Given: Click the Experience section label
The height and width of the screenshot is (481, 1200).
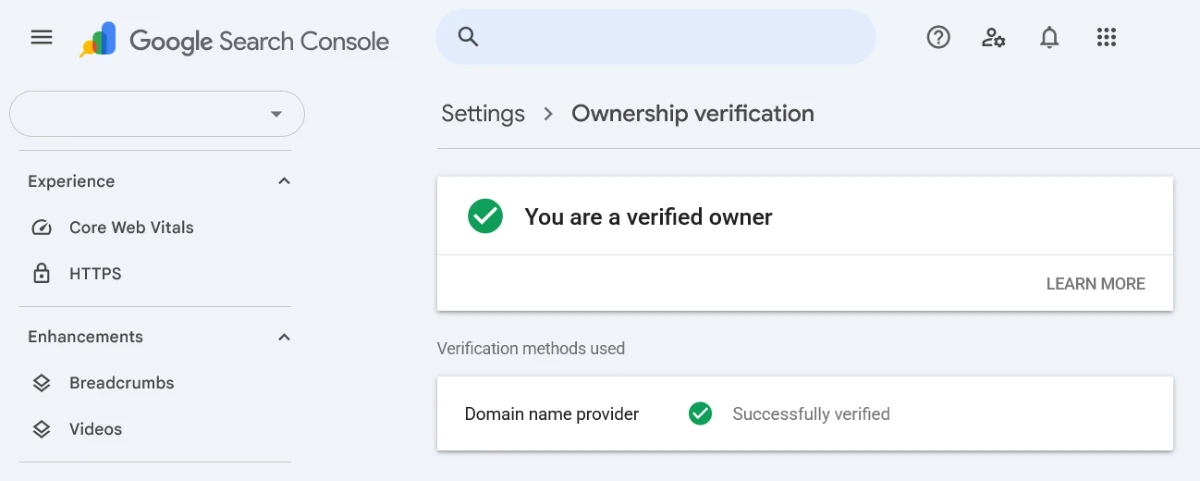Looking at the screenshot, I should pos(71,181).
